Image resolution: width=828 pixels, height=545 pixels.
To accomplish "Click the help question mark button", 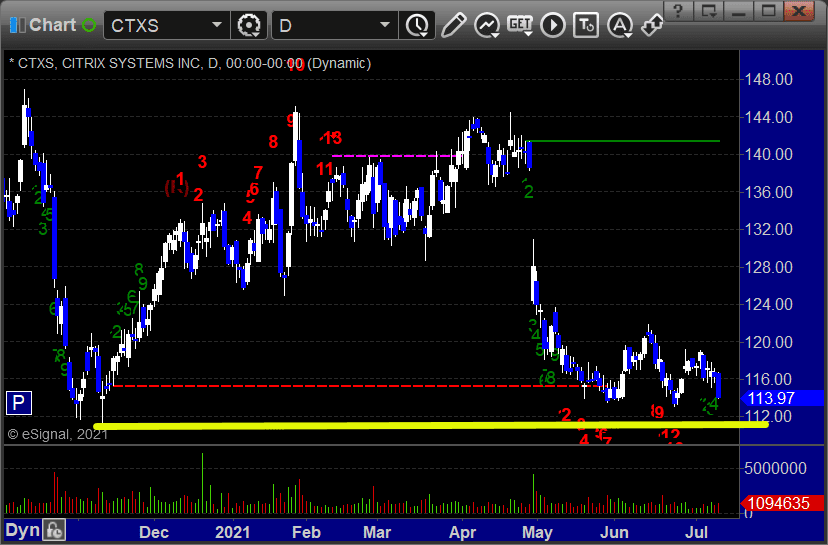I will [x=679, y=11].
